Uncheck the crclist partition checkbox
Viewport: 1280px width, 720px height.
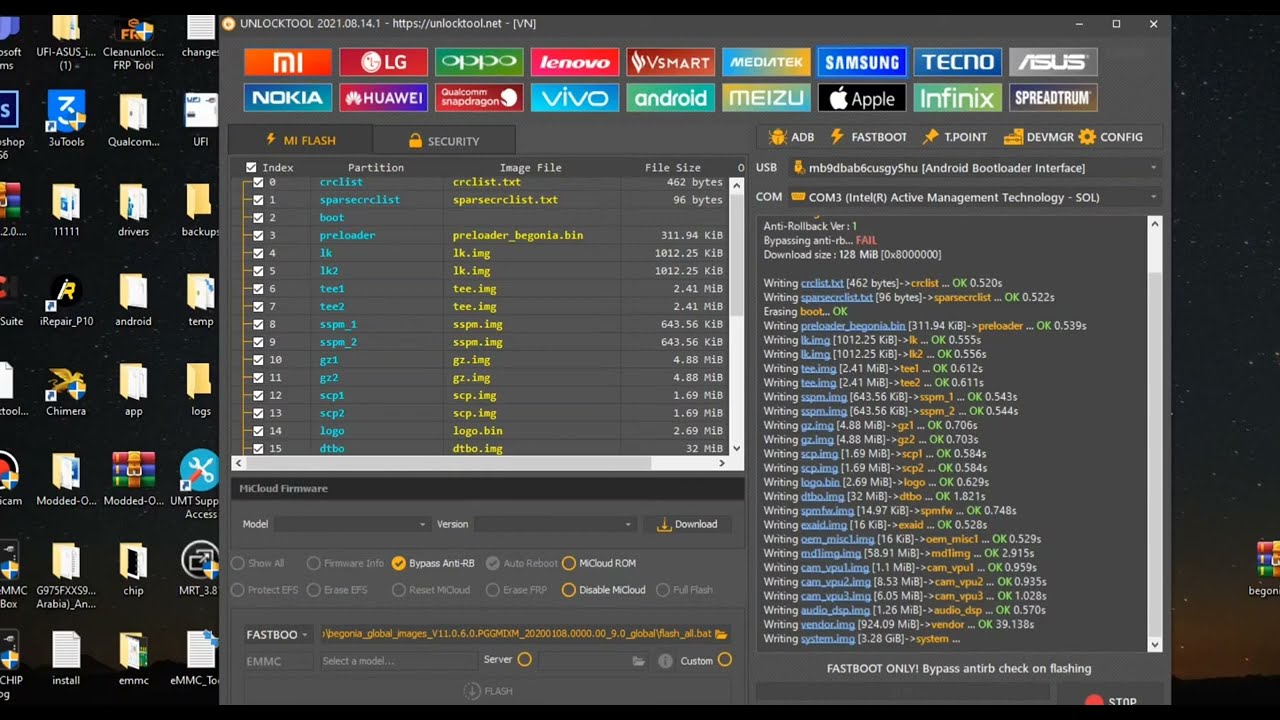point(258,182)
